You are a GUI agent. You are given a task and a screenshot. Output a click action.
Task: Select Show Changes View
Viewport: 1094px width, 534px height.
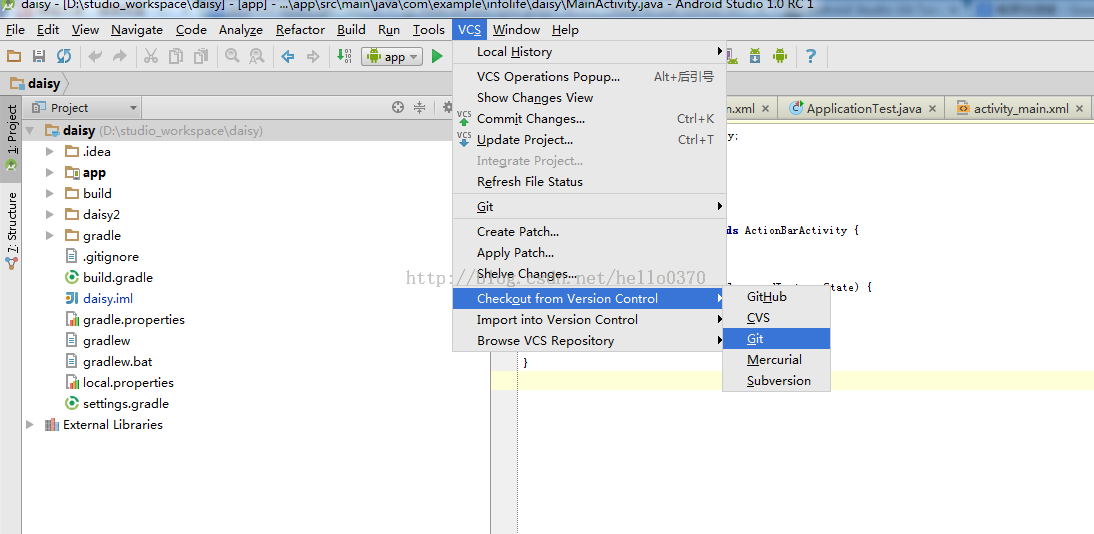[590, 98]
